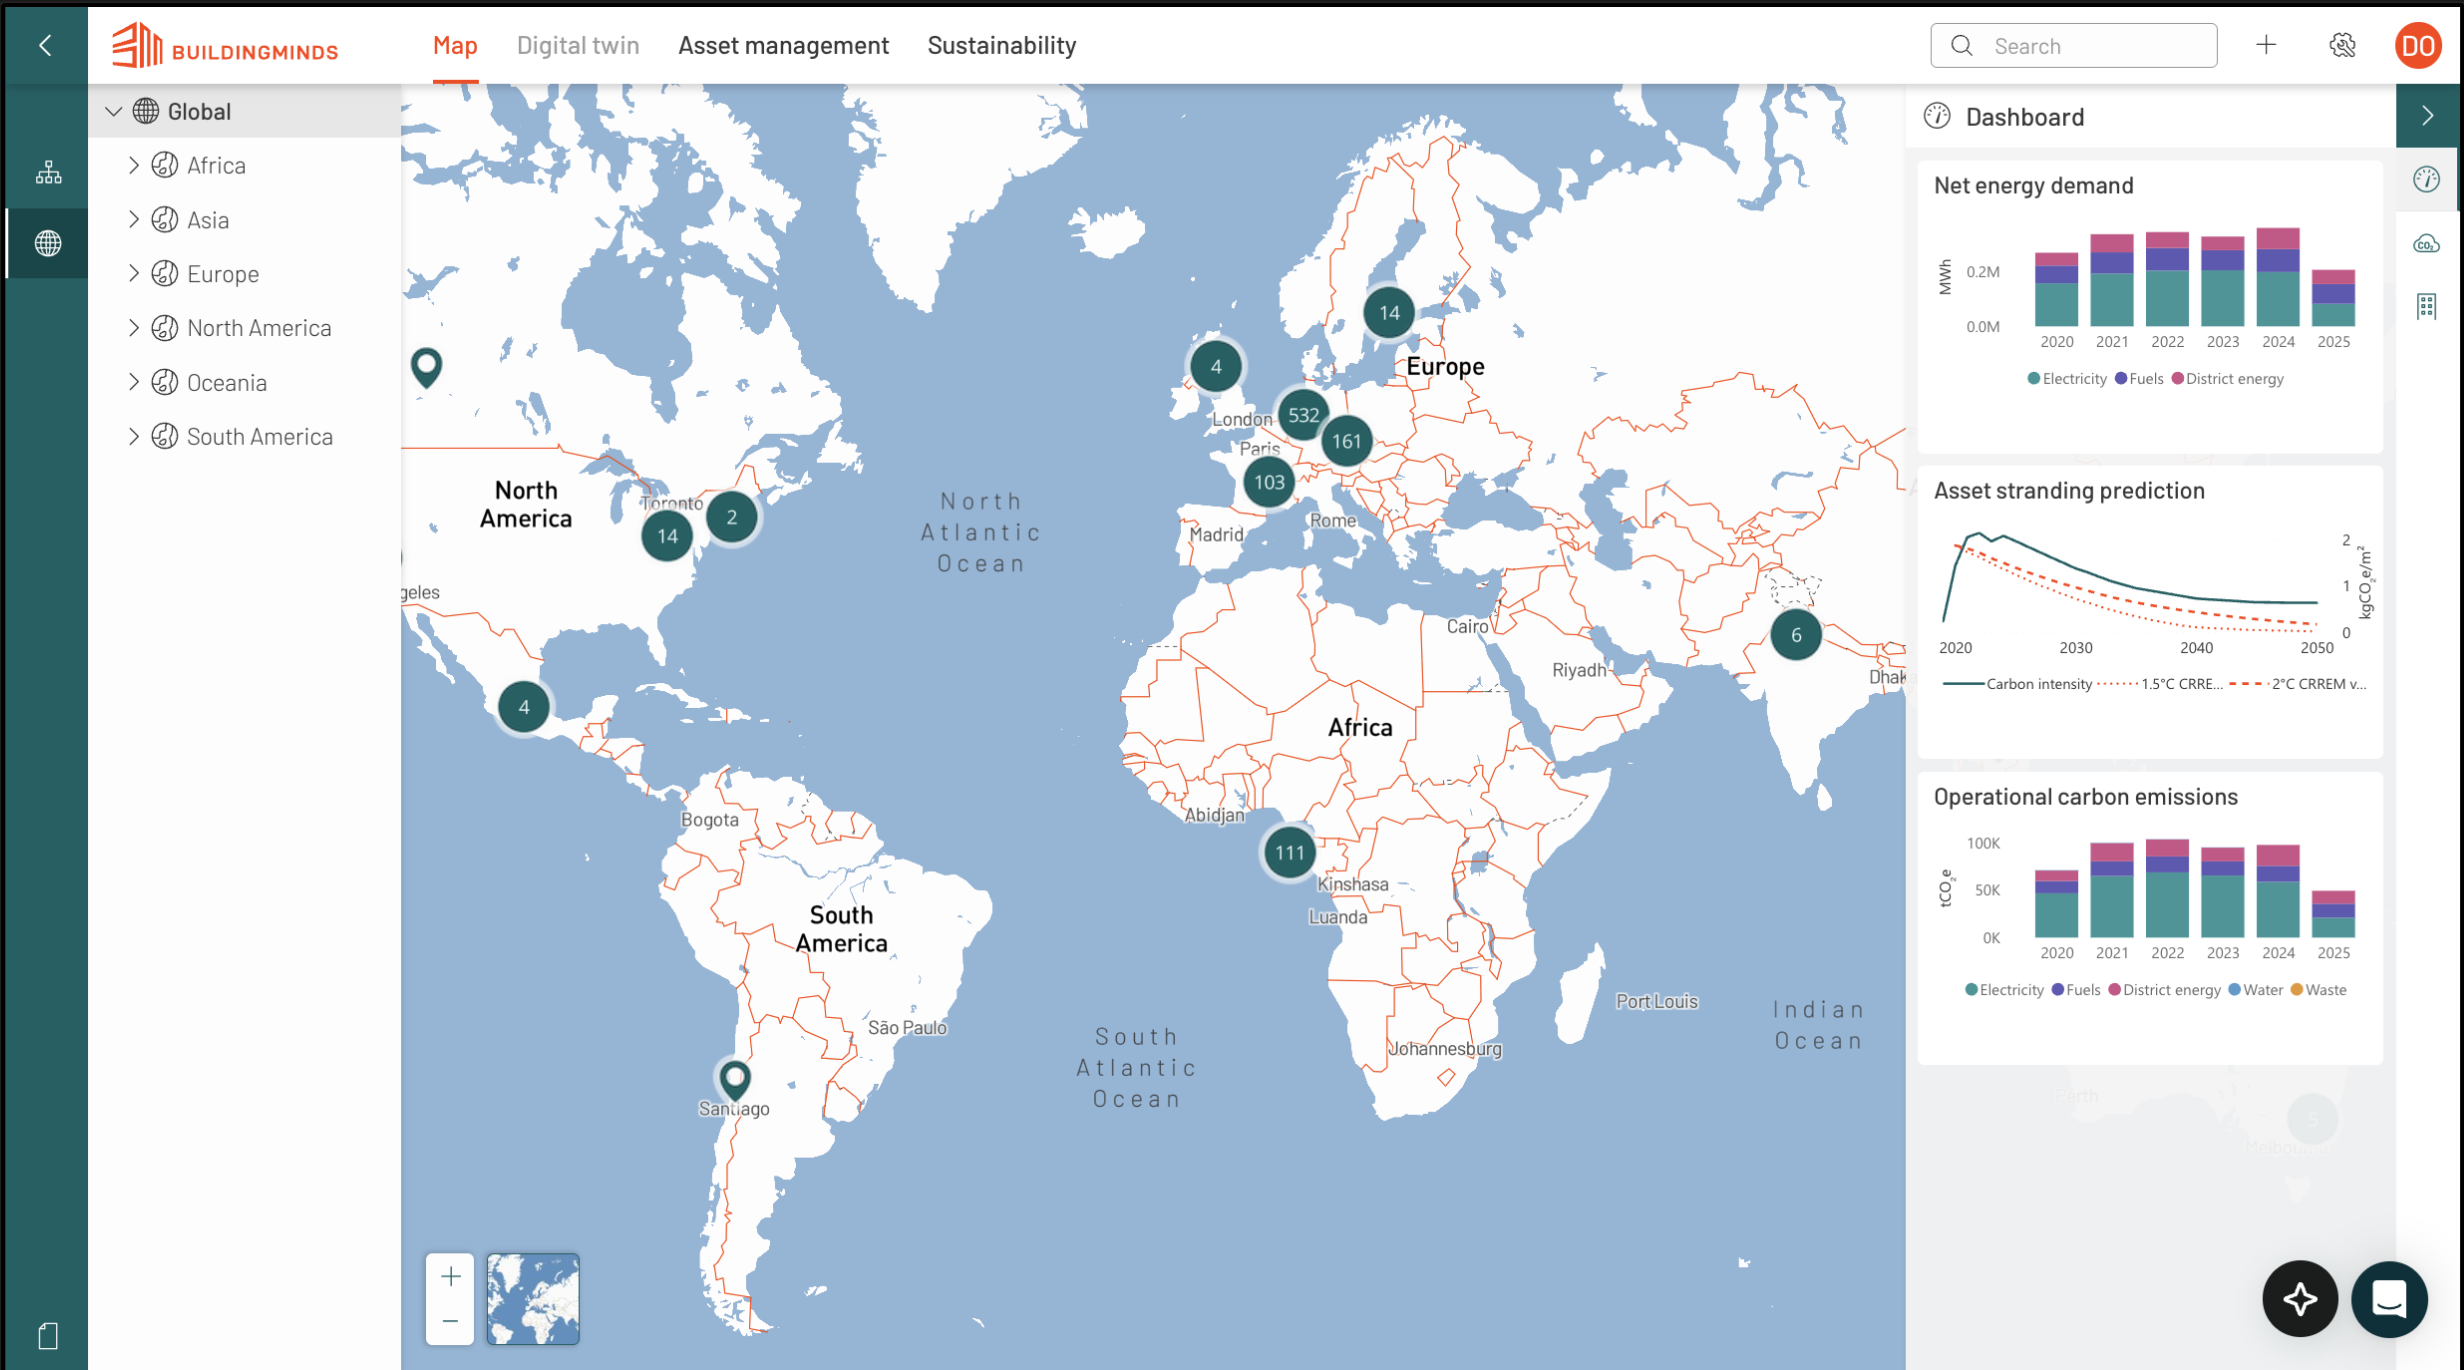Click the 2022 bar in Operational carbon emissions
Screen dimensions: 2464x1370
(2167, 888)
